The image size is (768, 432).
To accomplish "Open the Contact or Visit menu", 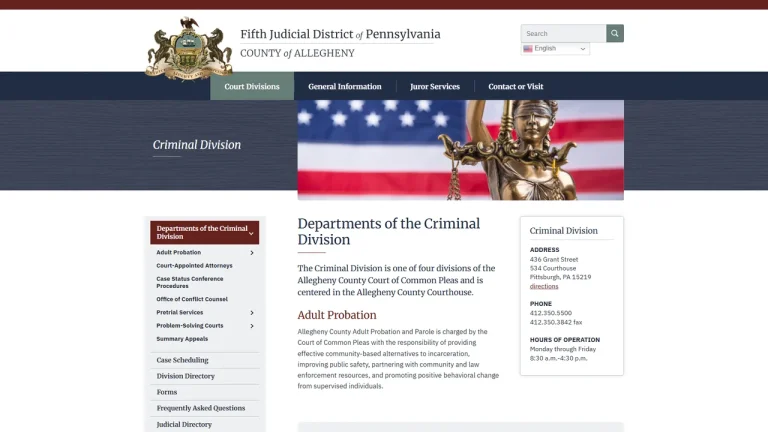I will pyautogui.click(x=516, y=86).
